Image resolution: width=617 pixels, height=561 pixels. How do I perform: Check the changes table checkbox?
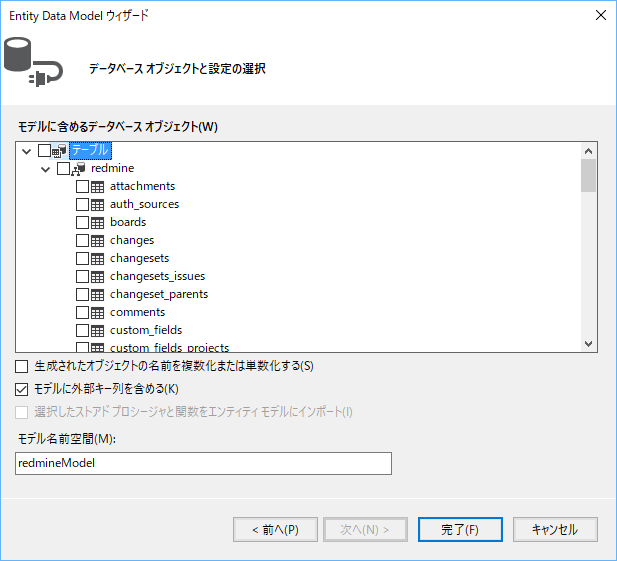click(x=82, y=240)
